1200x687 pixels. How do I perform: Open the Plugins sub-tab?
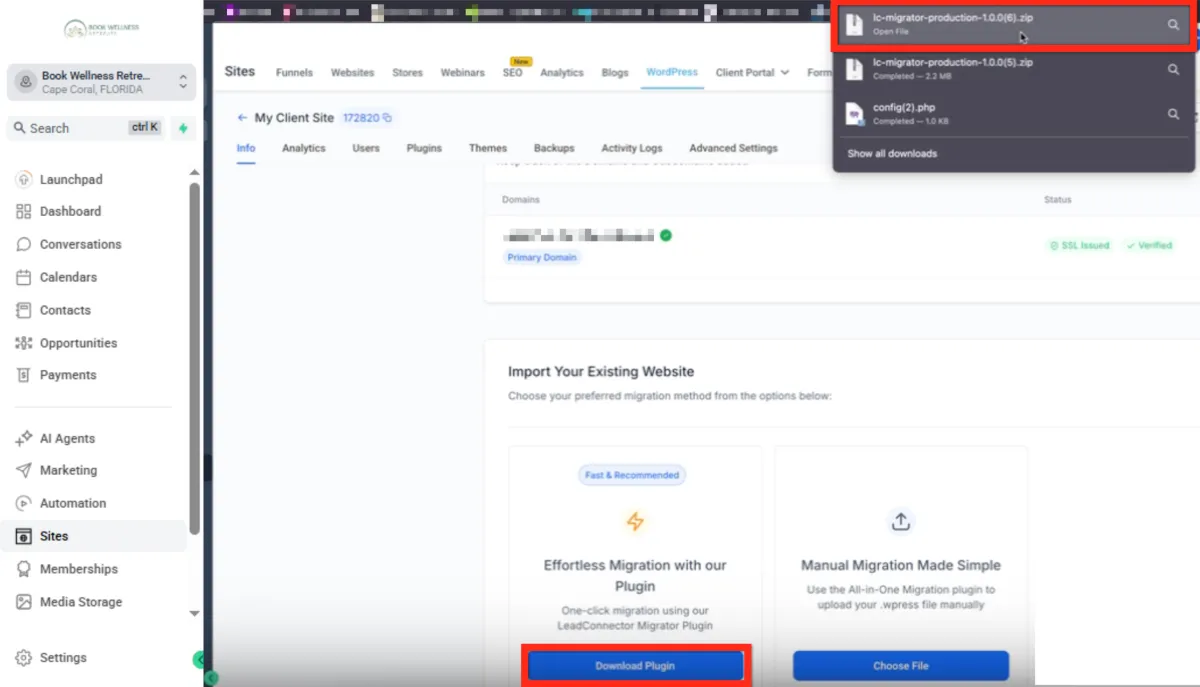point(424,148)
